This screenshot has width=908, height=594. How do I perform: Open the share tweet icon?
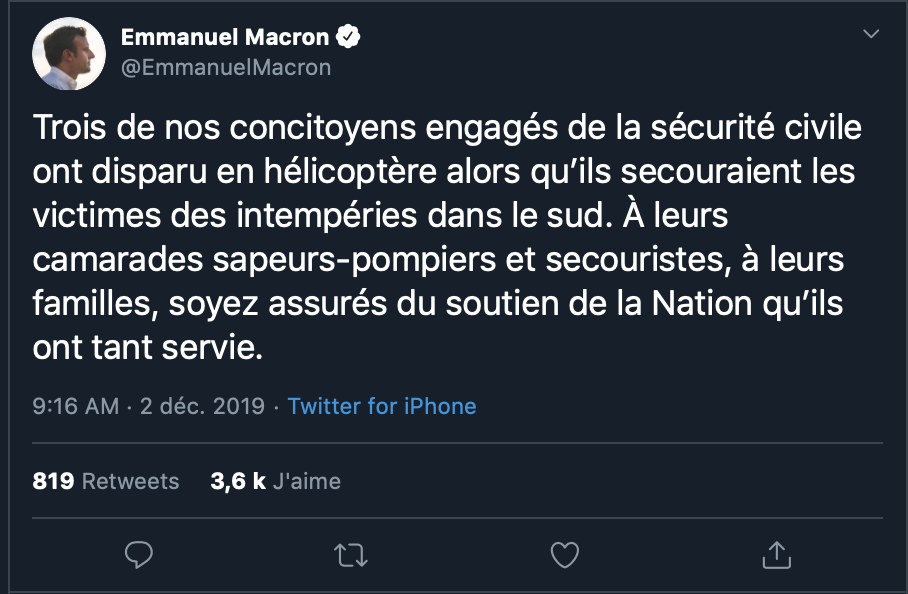click(777, 554)
